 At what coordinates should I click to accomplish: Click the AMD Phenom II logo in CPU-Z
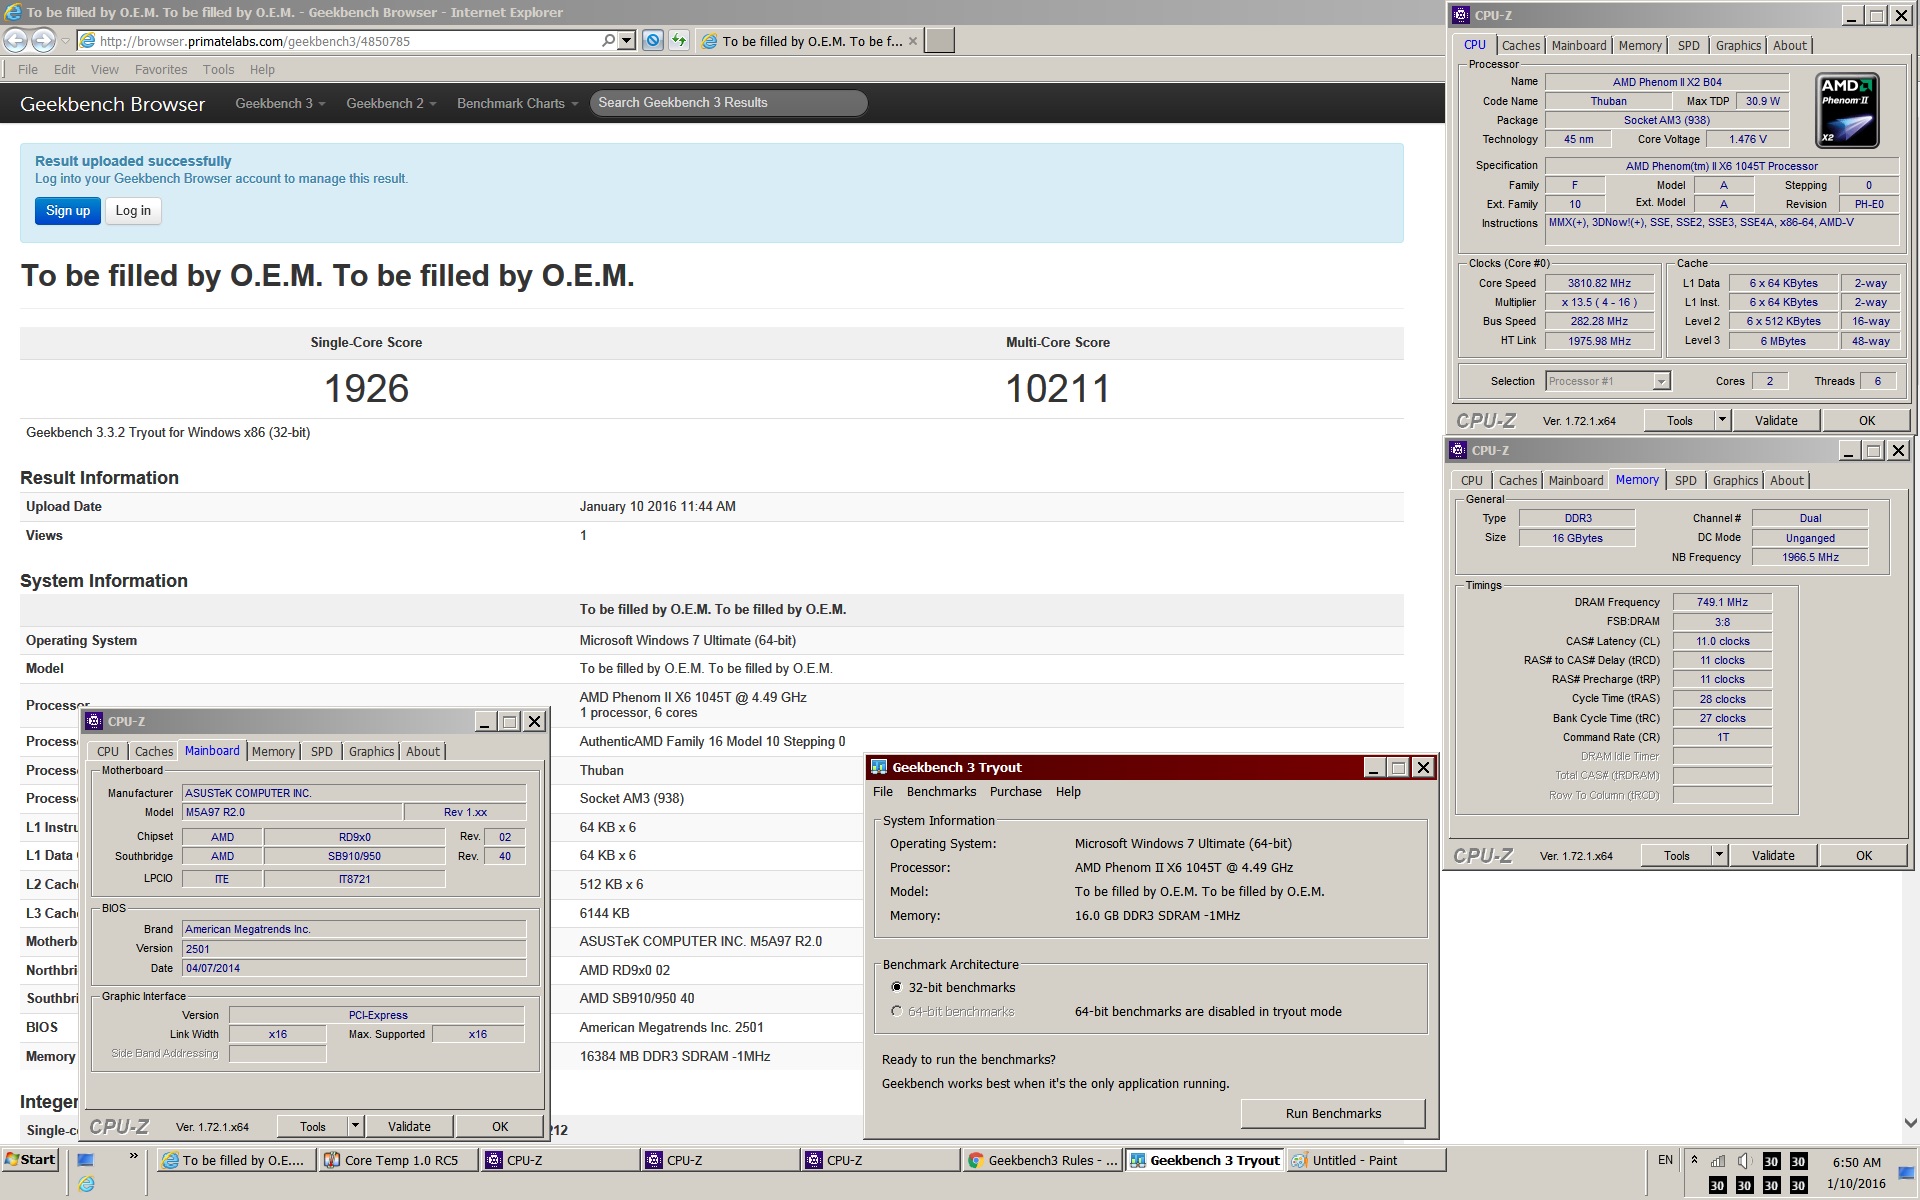1847,110
